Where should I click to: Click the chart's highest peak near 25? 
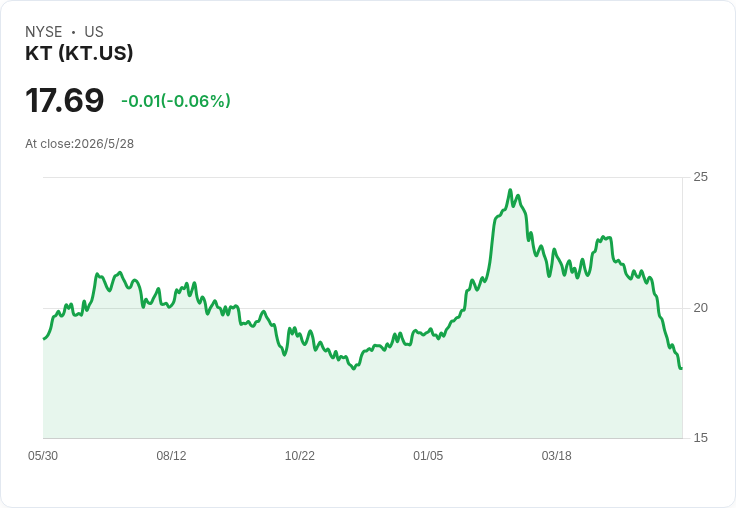point(510,190)
